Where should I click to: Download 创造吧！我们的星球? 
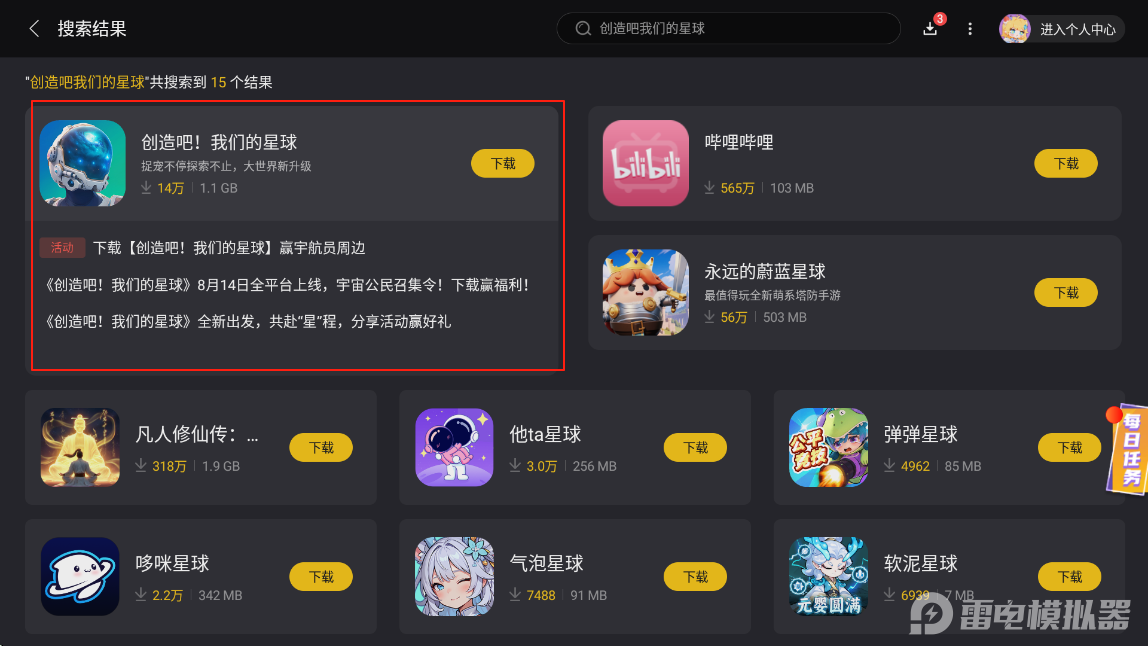pyautogui.click(x=502, y=163)
